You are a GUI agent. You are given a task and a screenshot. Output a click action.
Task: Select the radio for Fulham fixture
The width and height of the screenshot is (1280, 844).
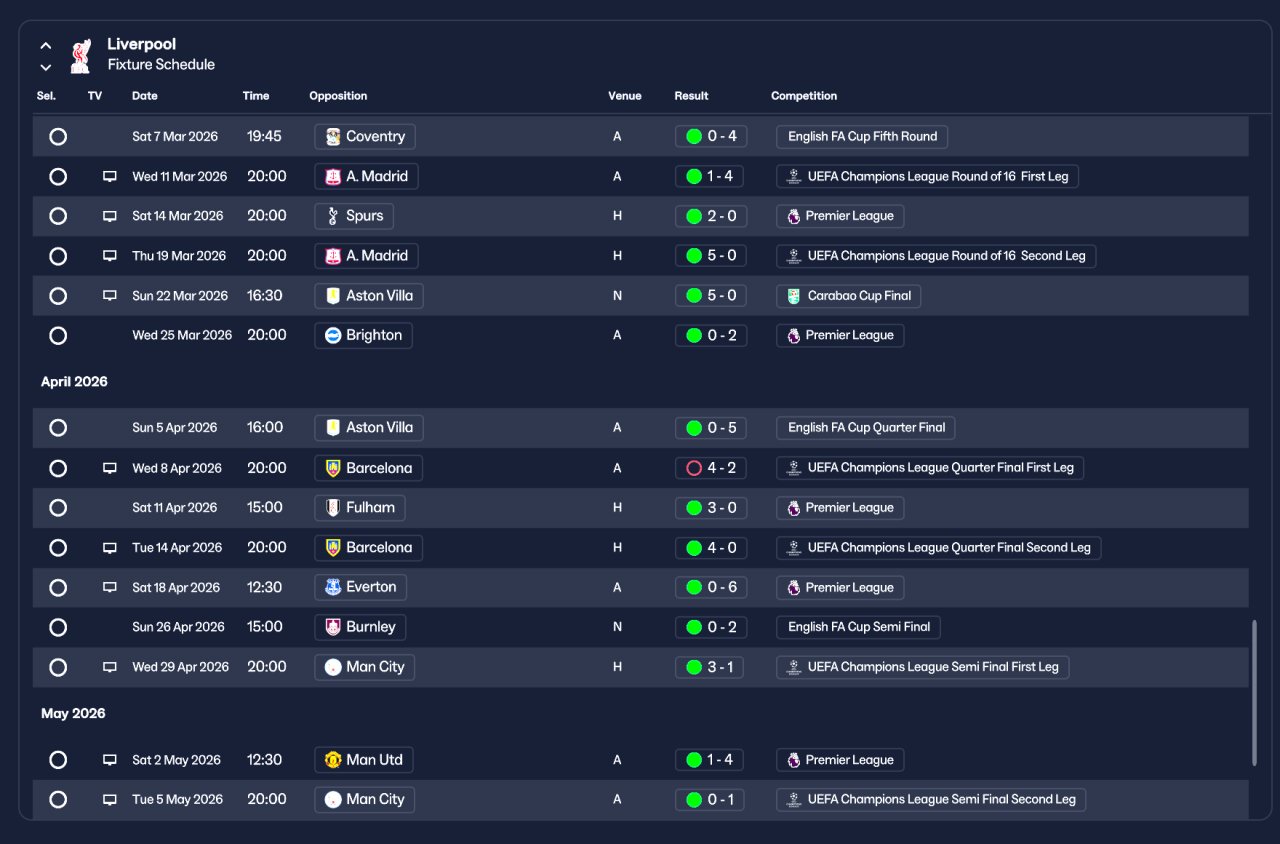pos(58,507)
